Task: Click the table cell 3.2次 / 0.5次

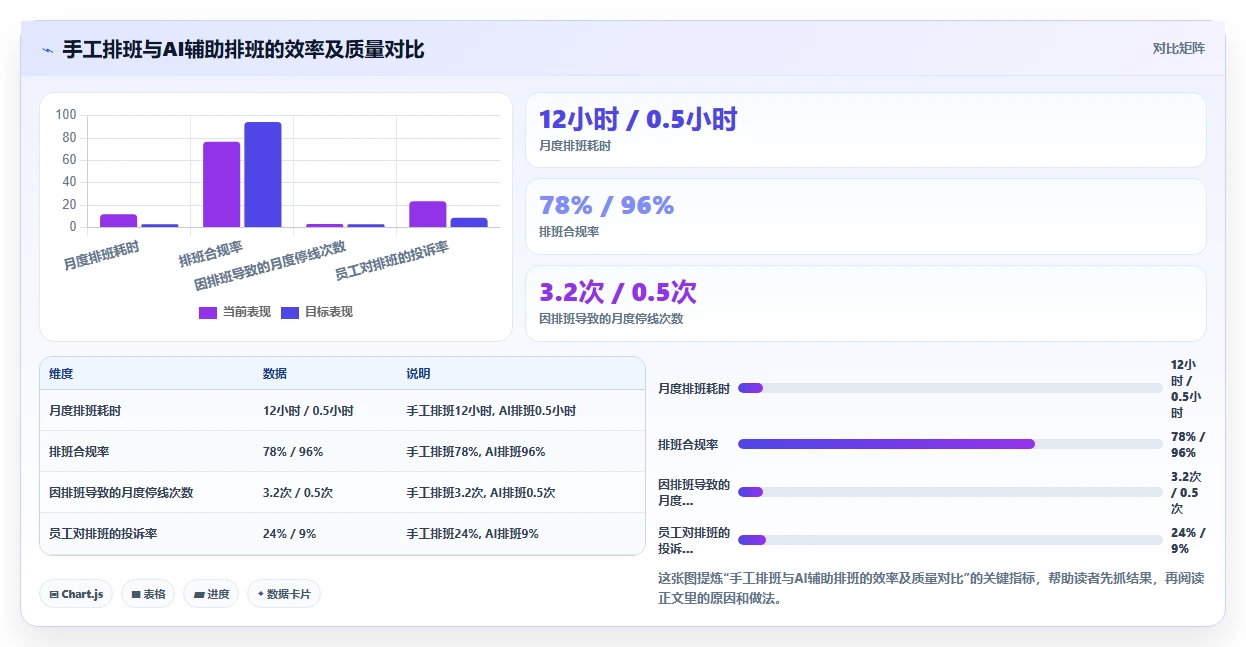Action: click(x=298, y=493)
